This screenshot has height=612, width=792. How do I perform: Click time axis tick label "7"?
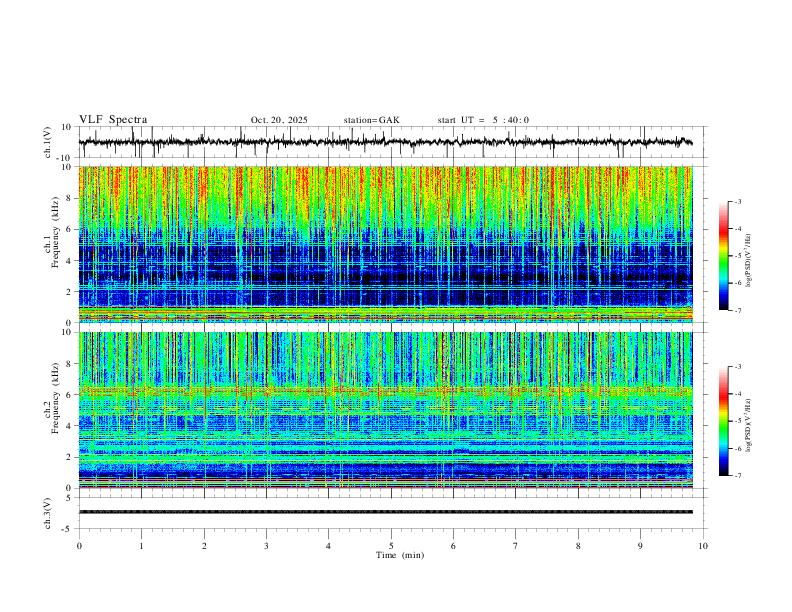[x=516, y=546]
